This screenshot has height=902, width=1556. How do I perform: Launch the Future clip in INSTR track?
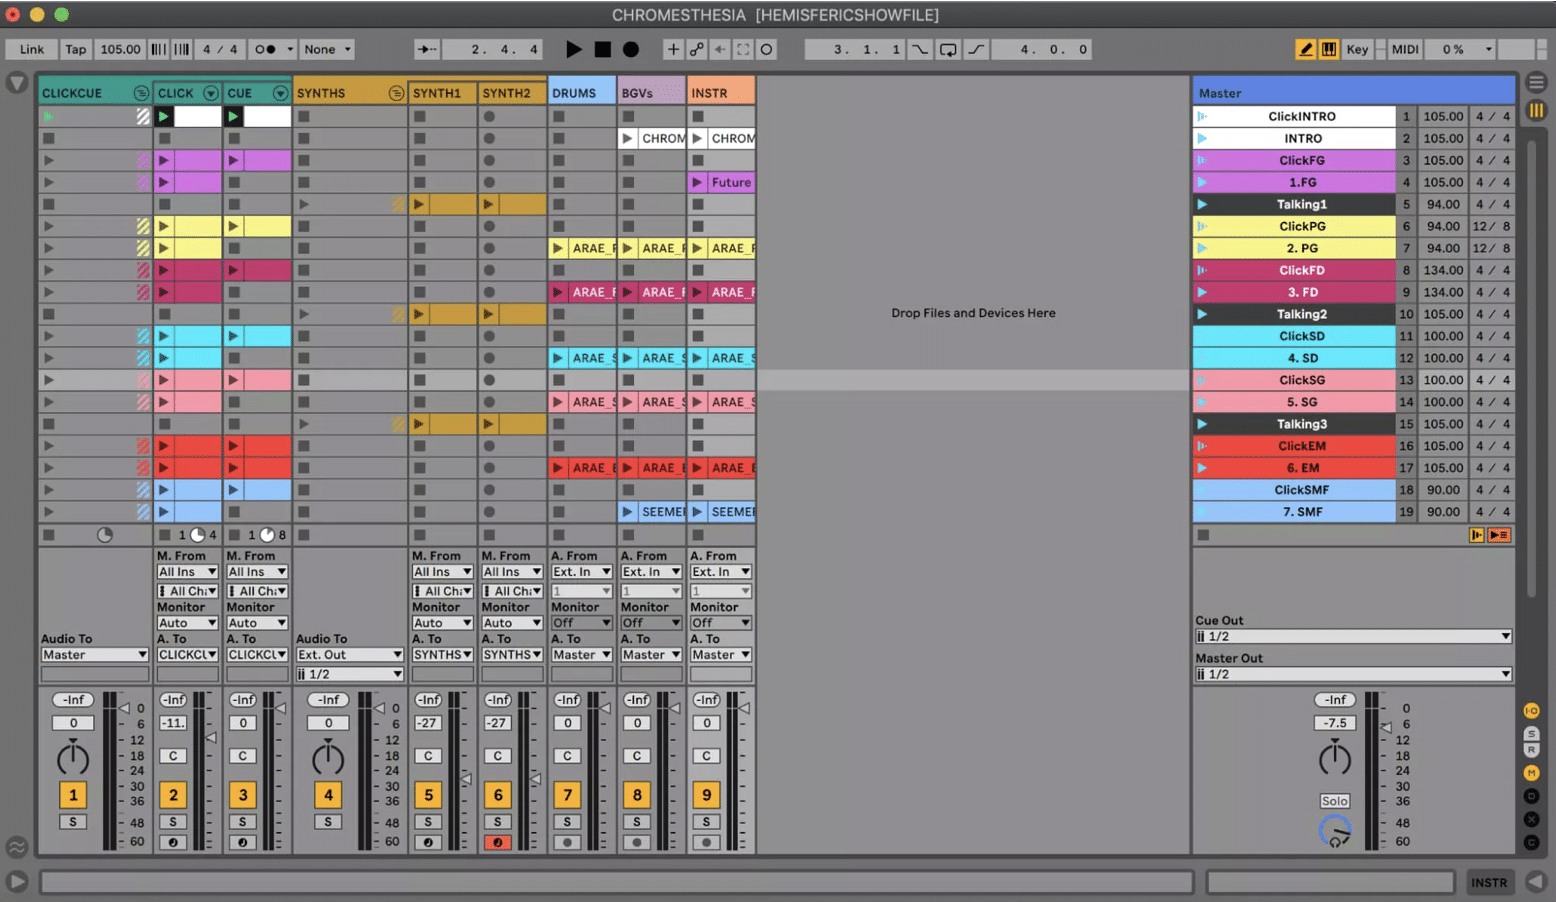click(698, 182)
